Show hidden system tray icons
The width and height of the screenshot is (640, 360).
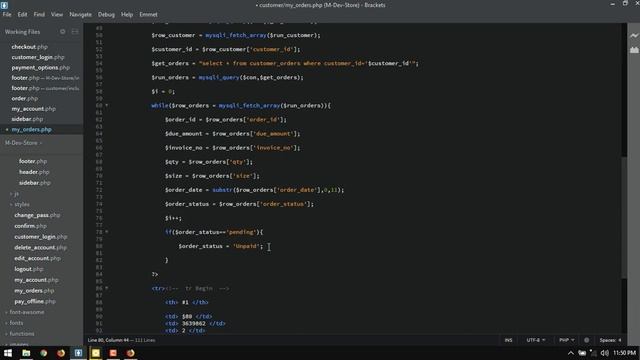(x=571, y=353)
